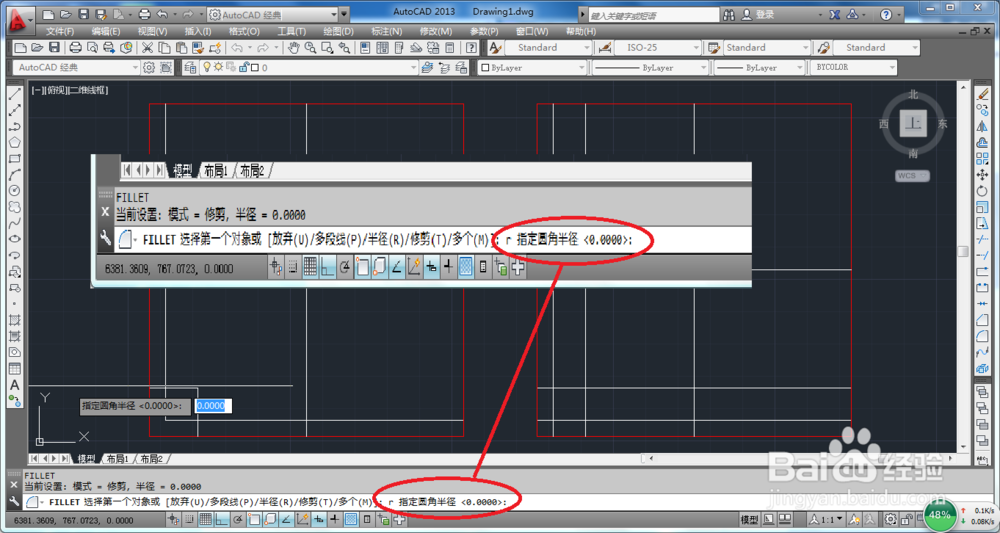This screenshot has width=1000, height=533.
Task: Open the QuickCalc calculator
Action: pyautogui.click(x=450, y=47)
